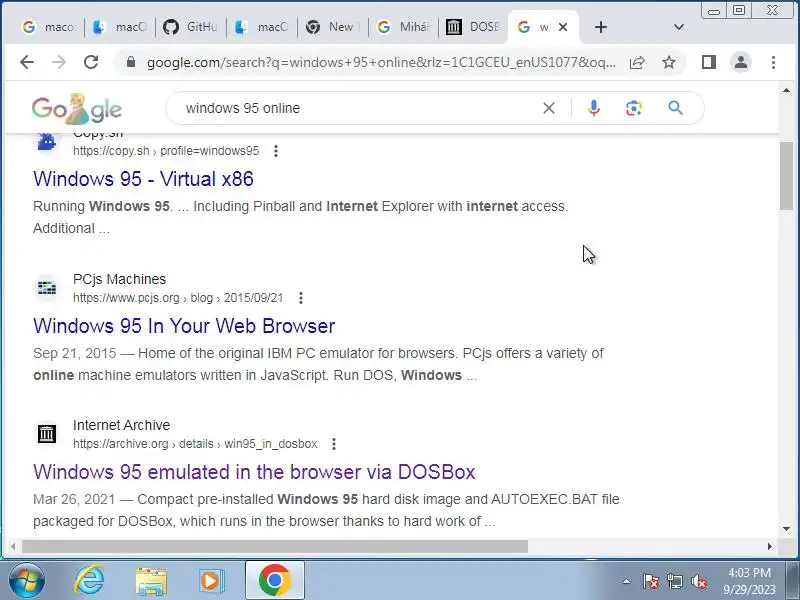View site info via the lock icon
The height and width of the screenshot is (600, 800).
131,62
